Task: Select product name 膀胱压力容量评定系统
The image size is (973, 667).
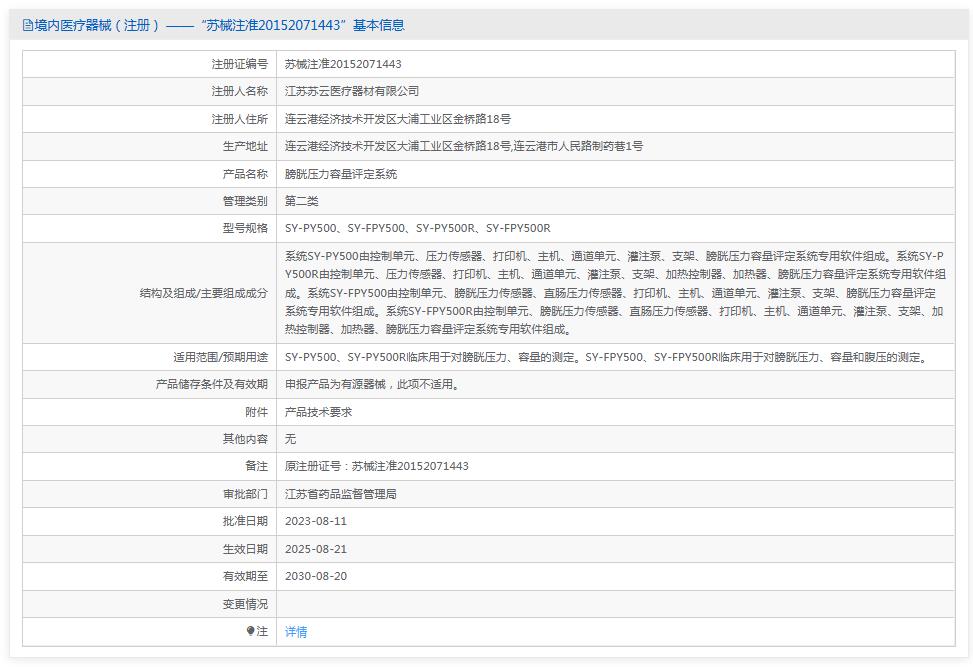Action: coord(341,174)
